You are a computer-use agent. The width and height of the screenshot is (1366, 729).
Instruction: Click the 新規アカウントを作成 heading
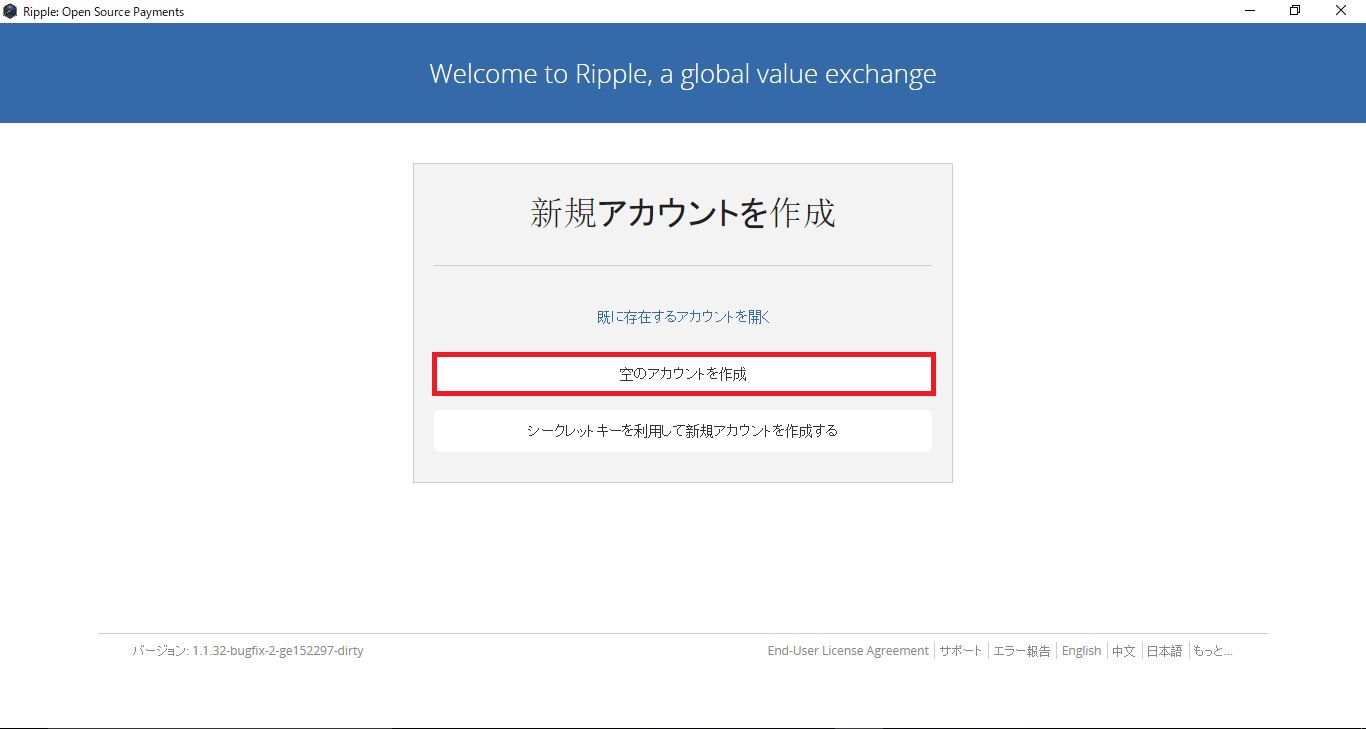pyautogui.click(x=683, y=212)
